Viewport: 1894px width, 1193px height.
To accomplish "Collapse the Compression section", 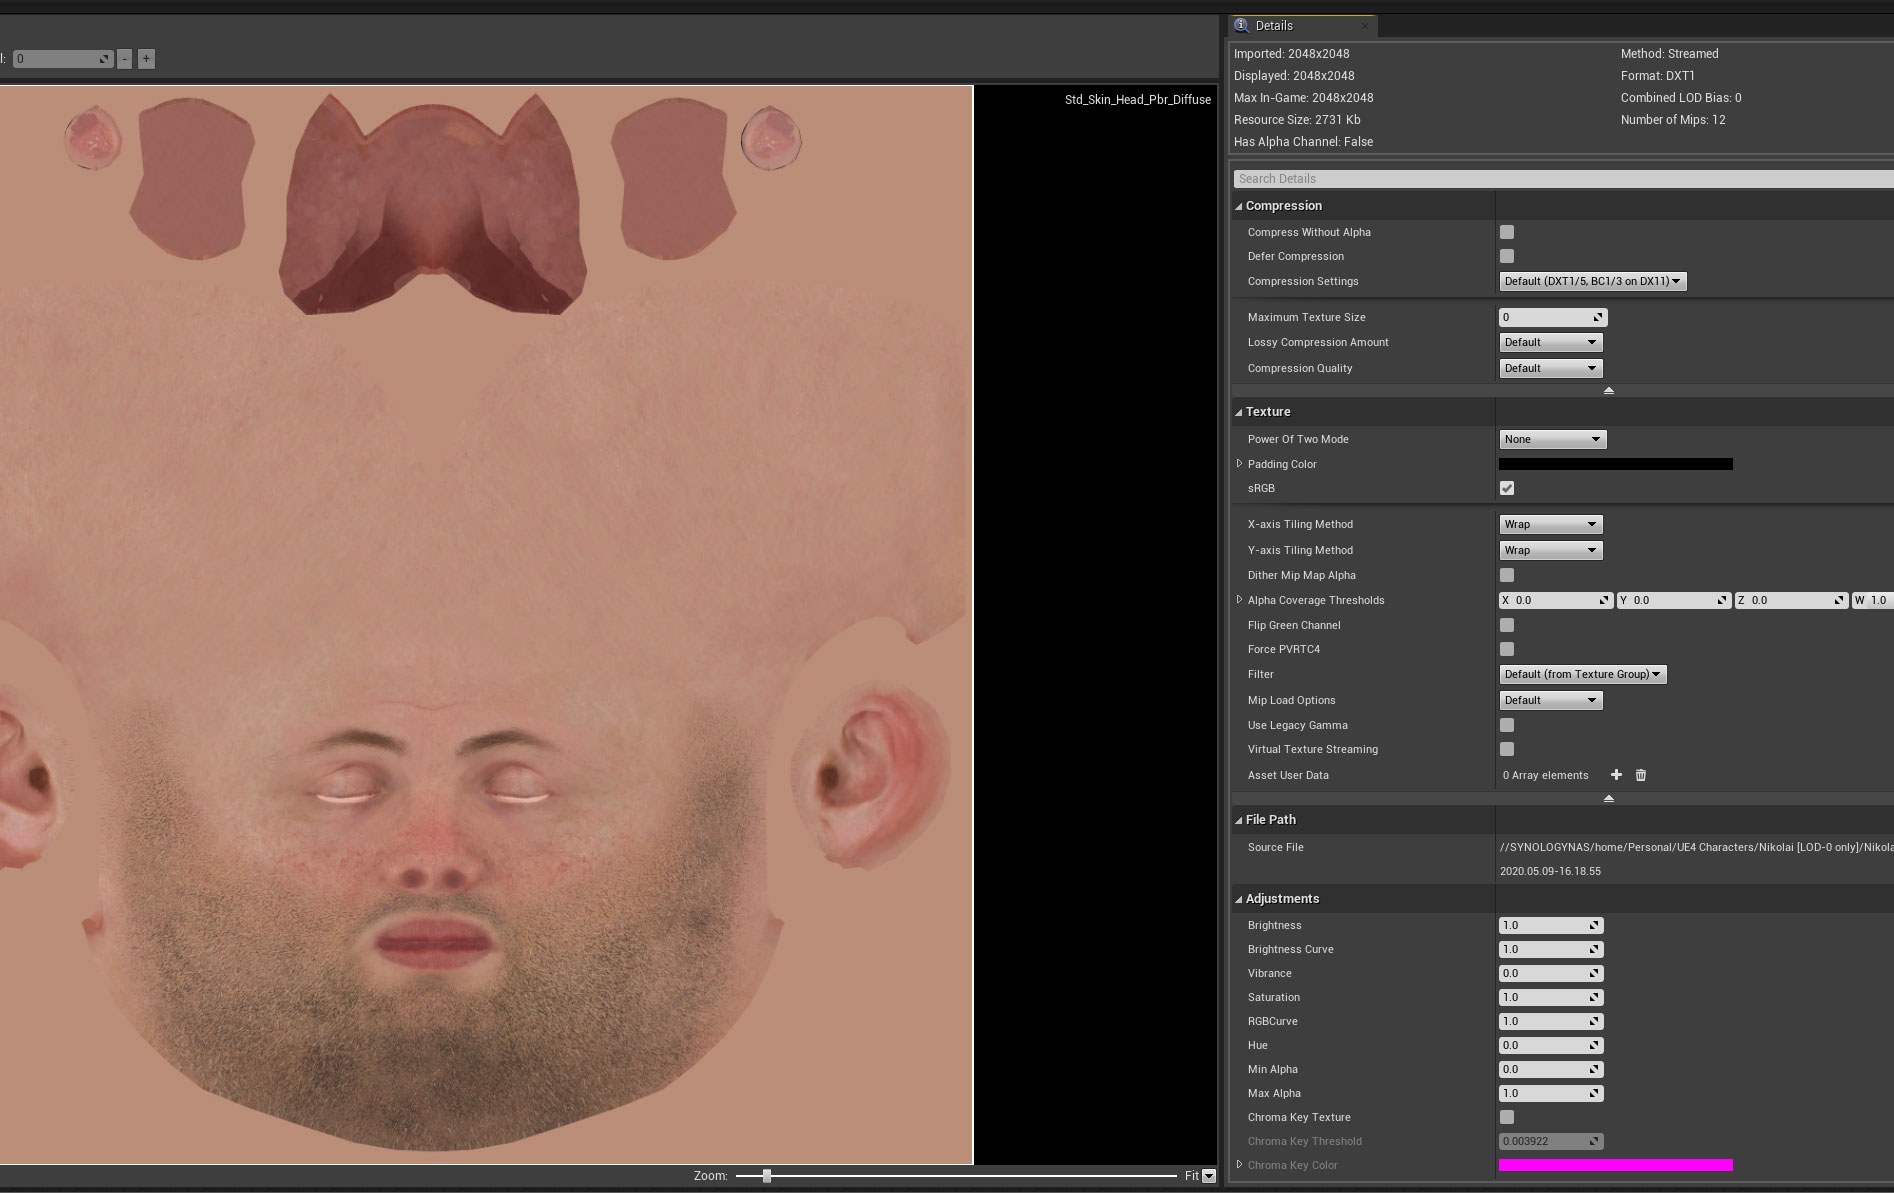I will coord(1239,206).
